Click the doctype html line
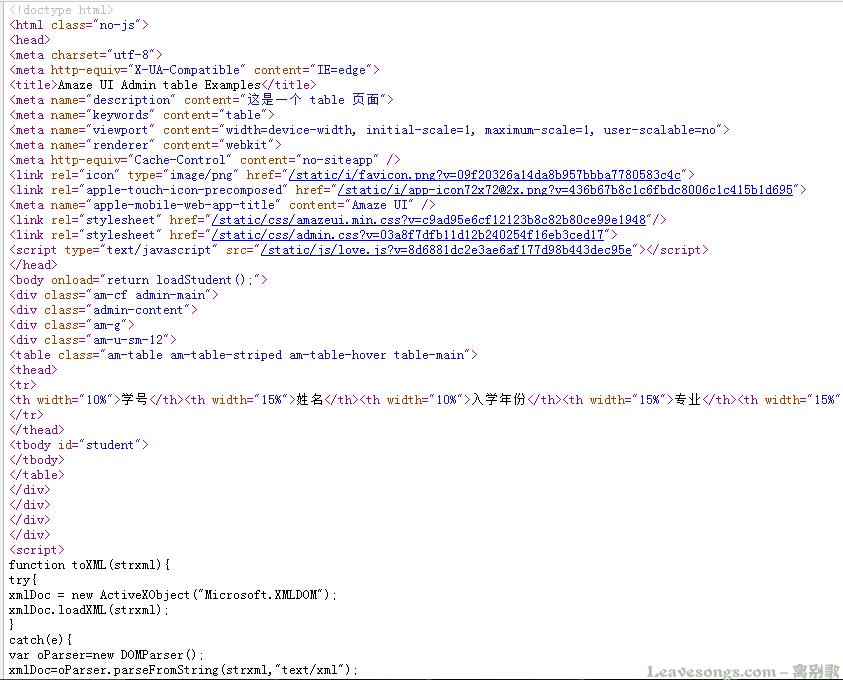 pos(61,10)
